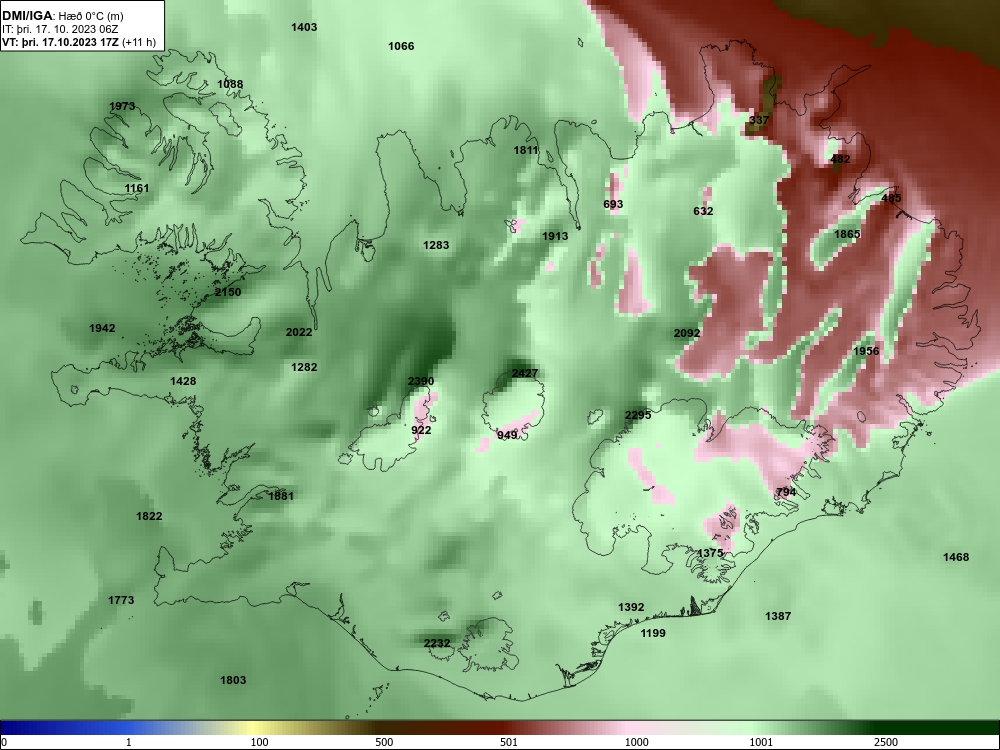This screenshot has height=750, width=1000.
Task: Select the 485 height label
Action: (891, 198)
